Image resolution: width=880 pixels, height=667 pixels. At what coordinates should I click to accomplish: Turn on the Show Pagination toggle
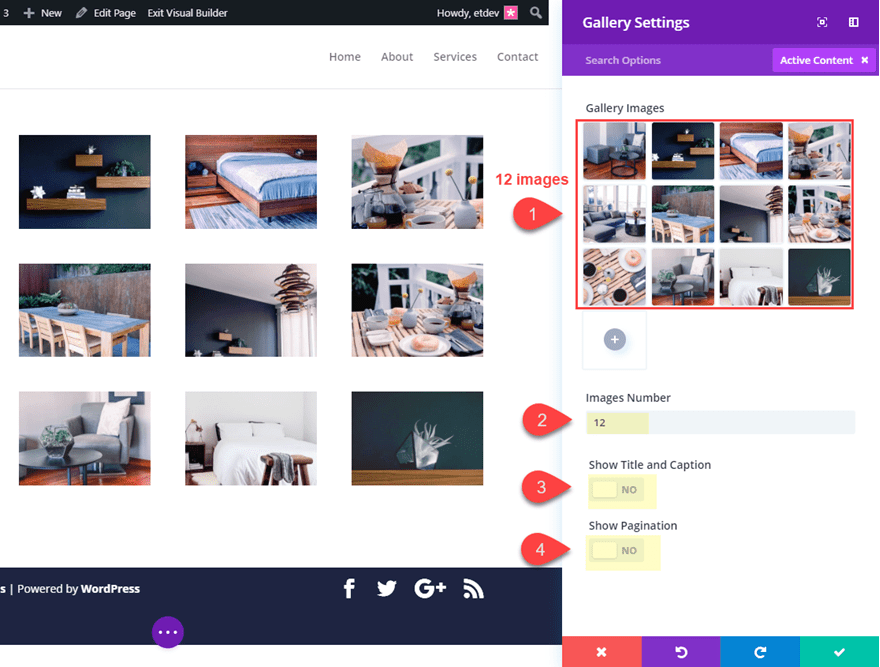[x=621, y=550]
